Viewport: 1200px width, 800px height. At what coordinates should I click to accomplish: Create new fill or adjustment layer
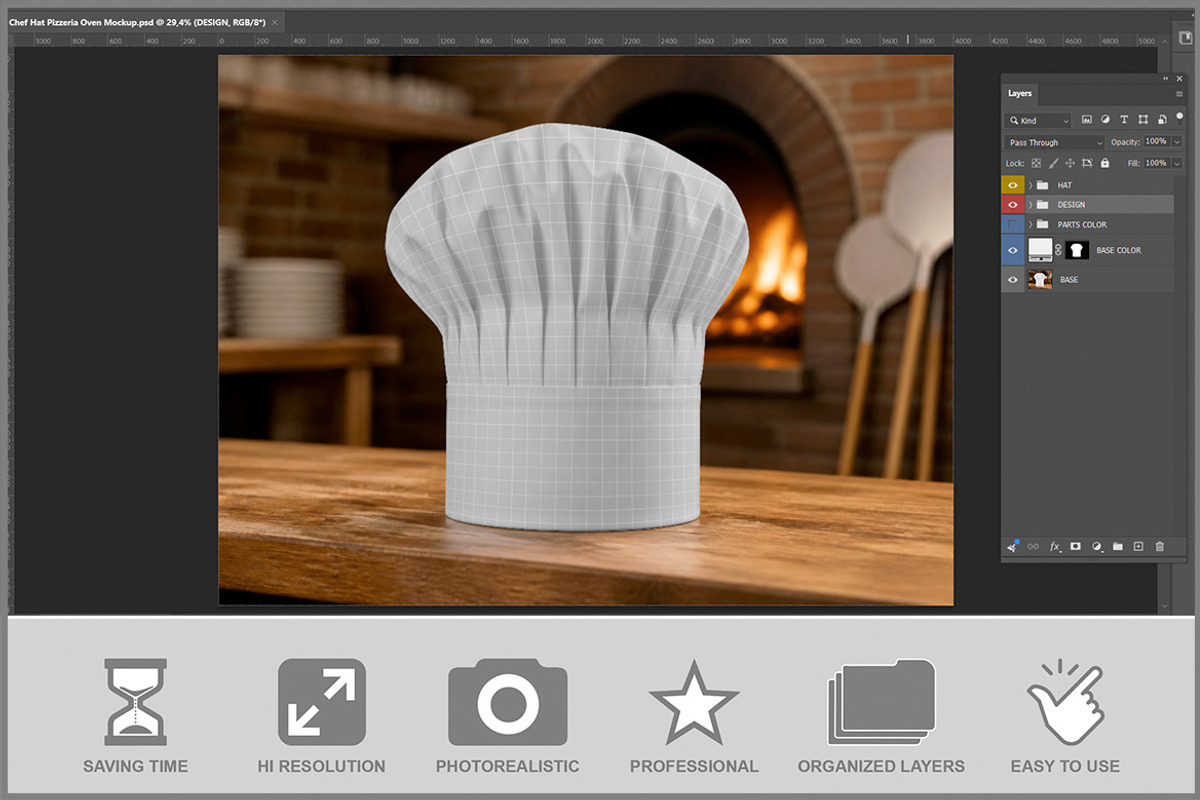(x=1097, y=547)
